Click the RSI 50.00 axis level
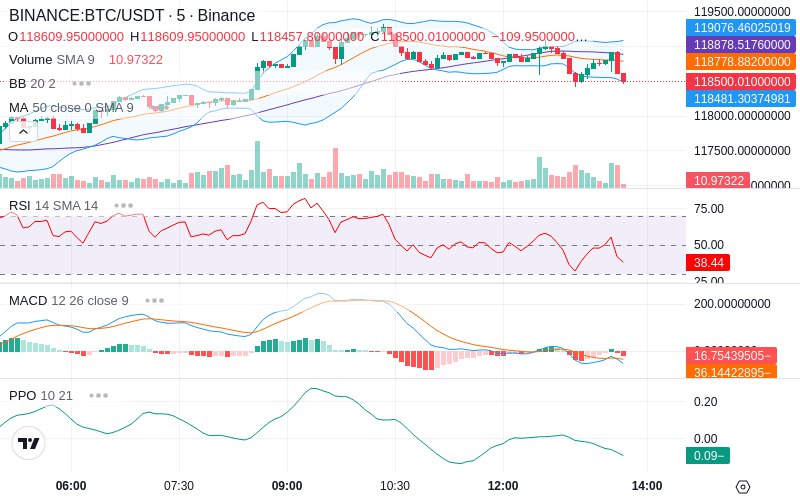The width and height of the screenshot is (800, 500). tap(709, 244)
